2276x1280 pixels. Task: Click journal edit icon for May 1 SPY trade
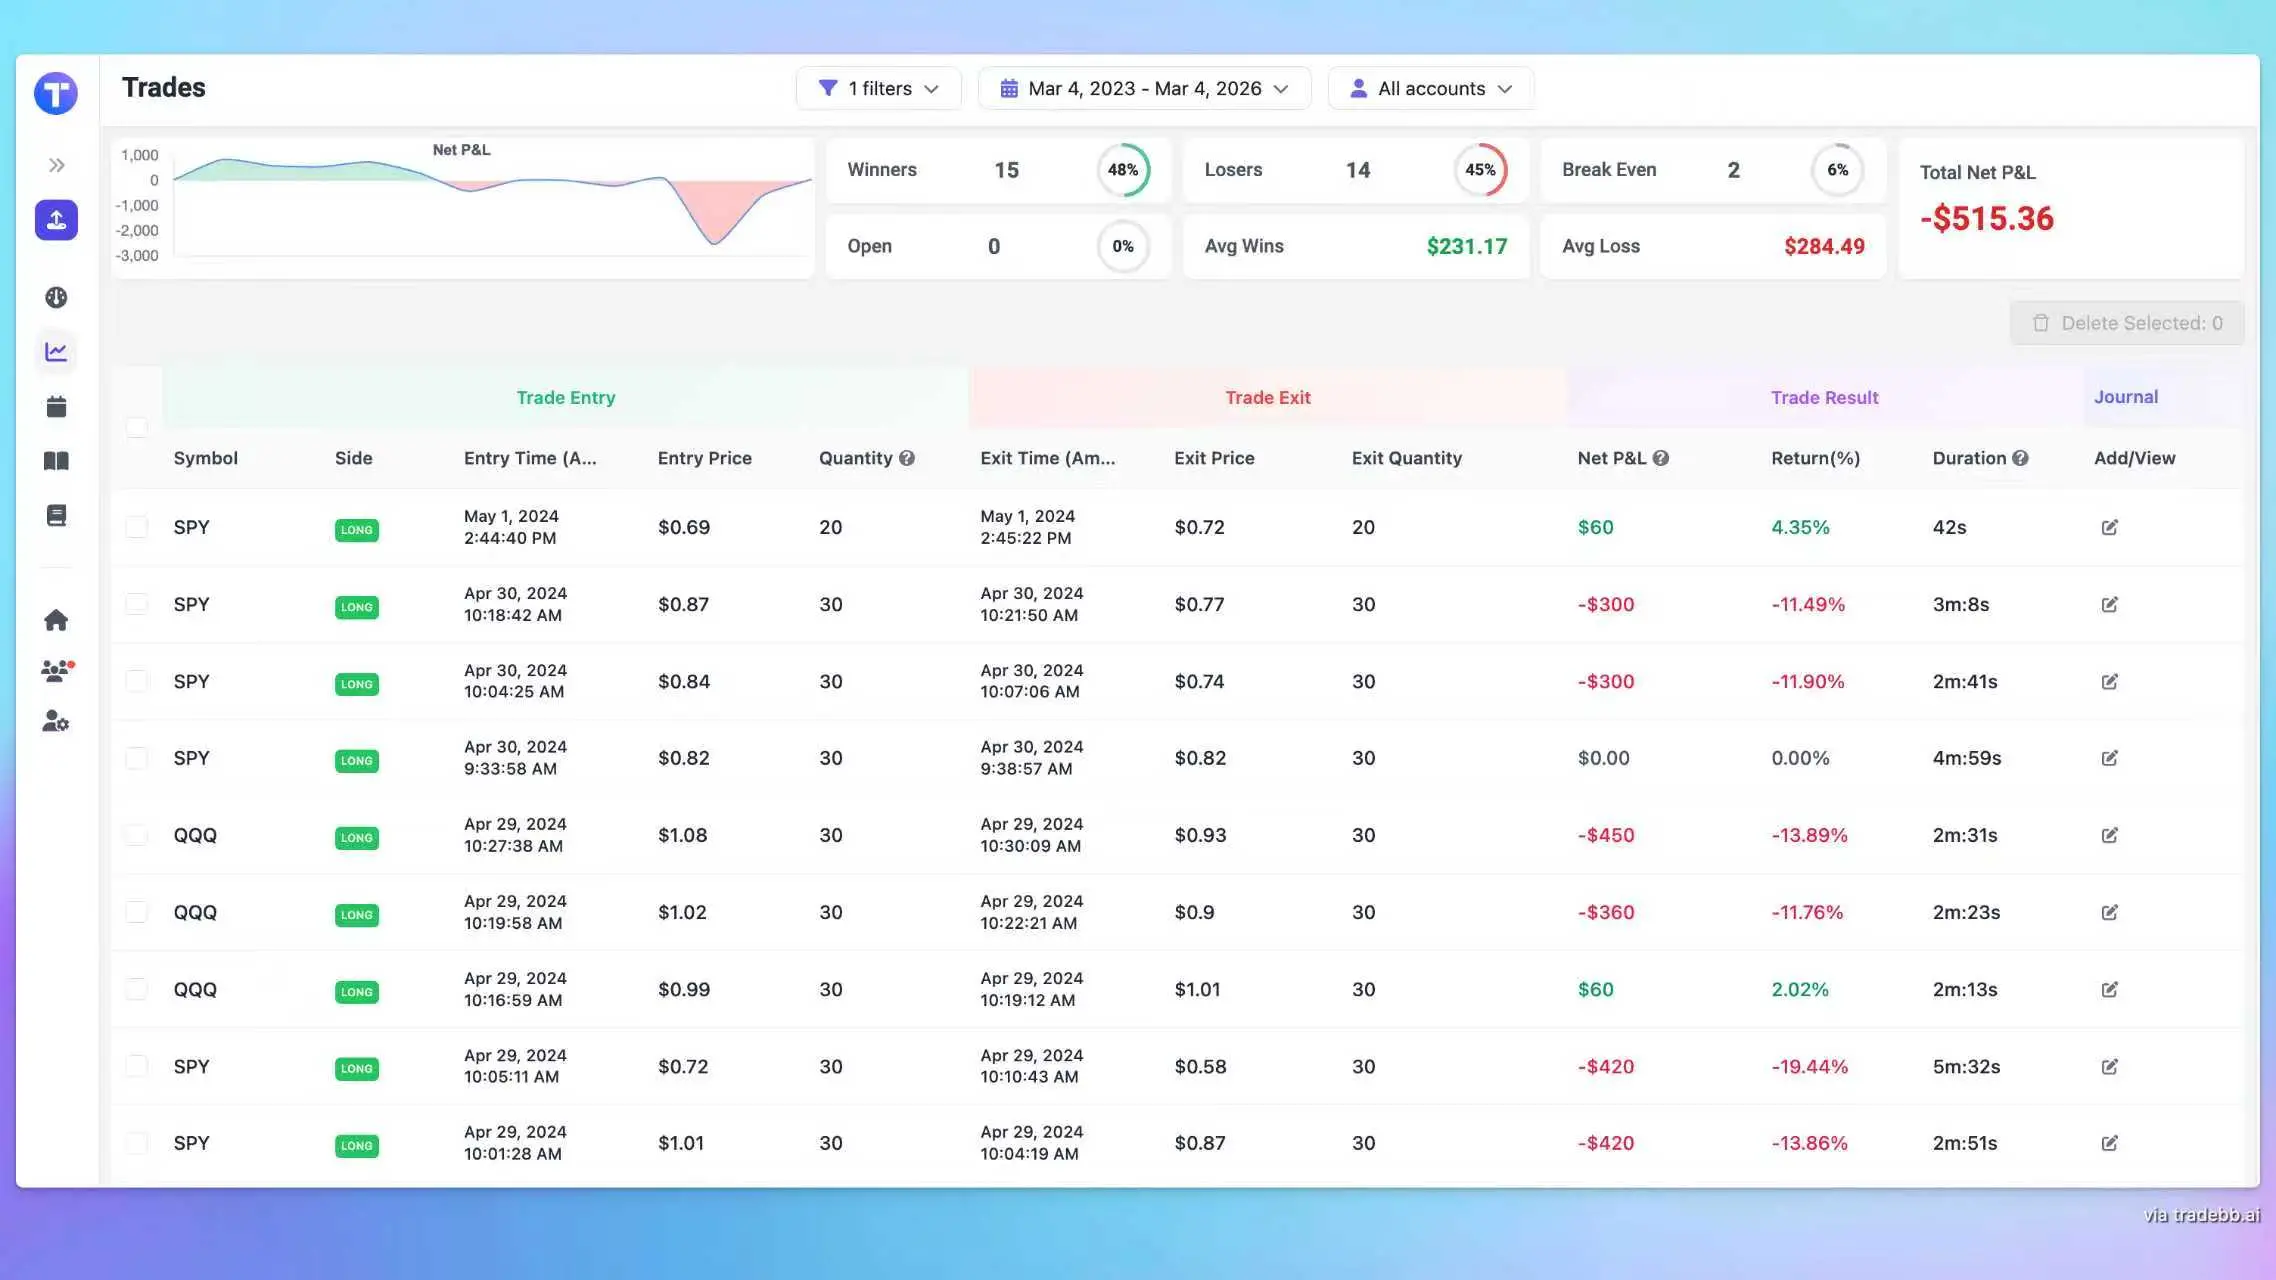coord(2109,527)
